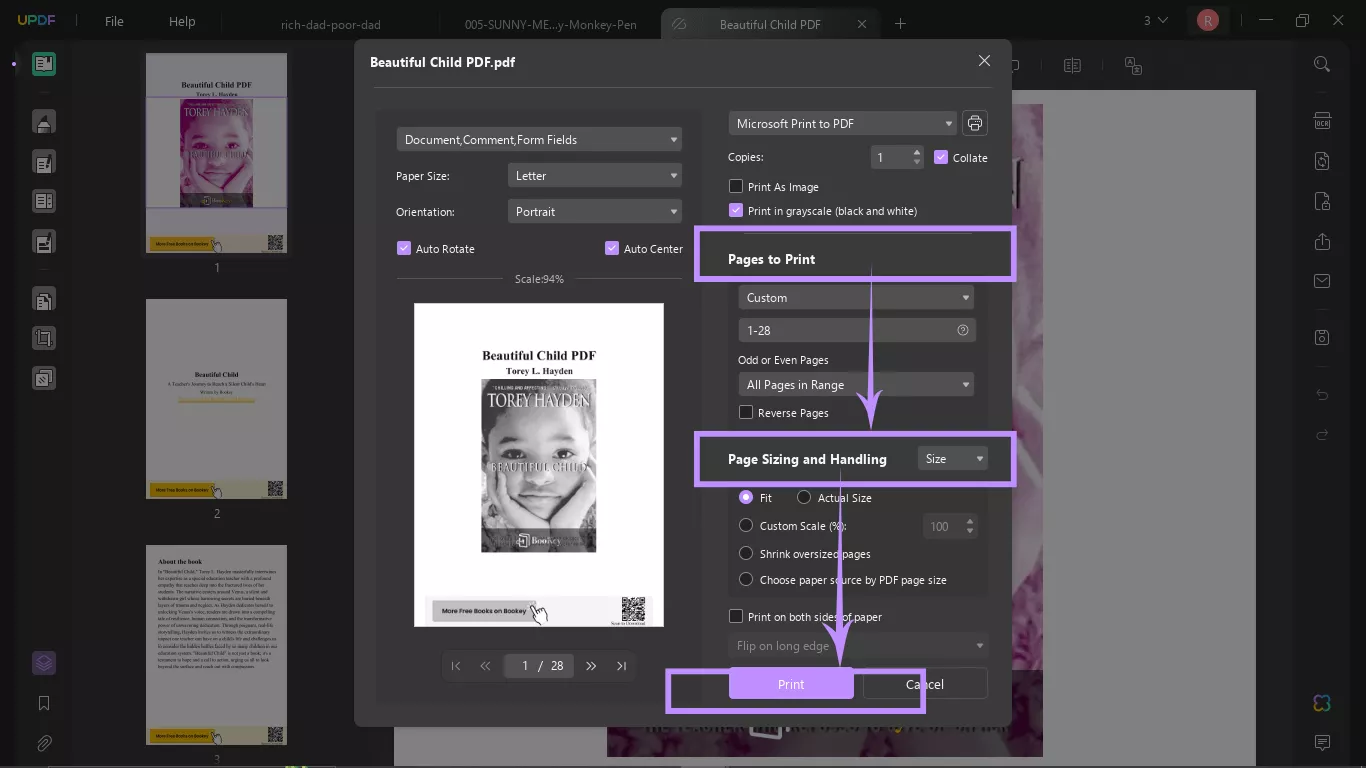Send the file by email icon
This screenshot has height=768, width=1366.
[x=1322, y=281]
